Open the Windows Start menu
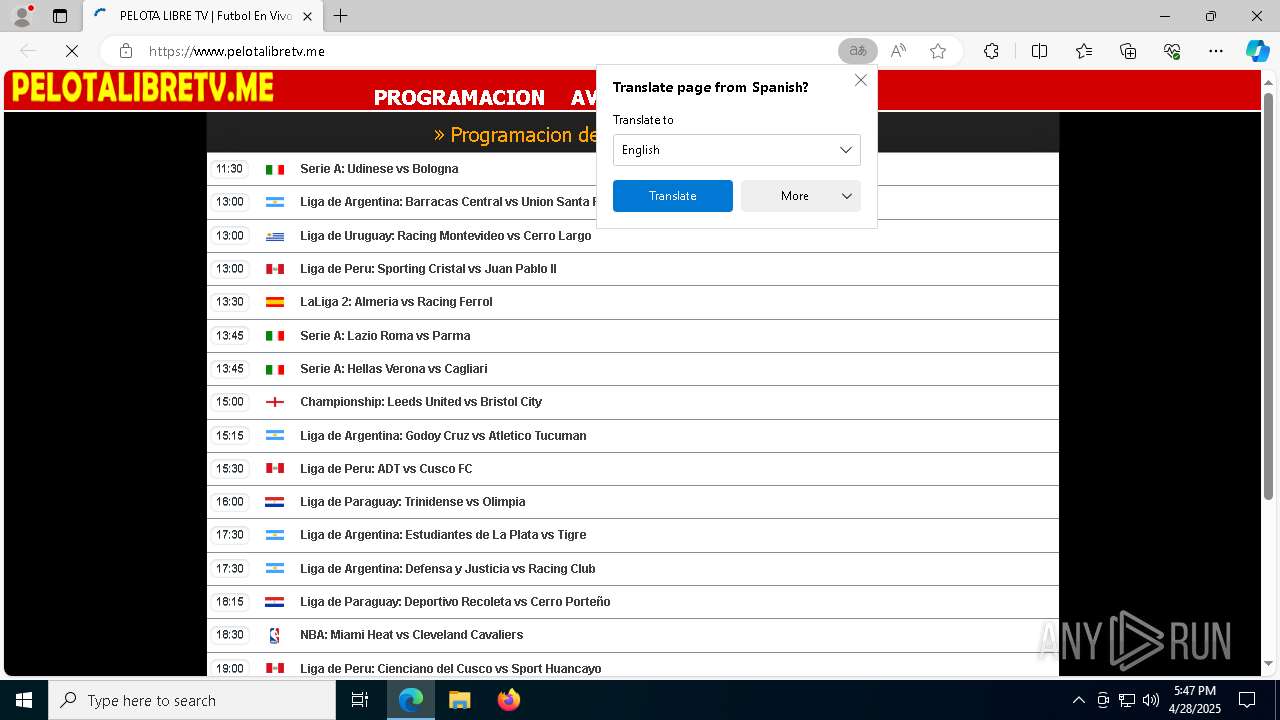 pyautogui.click(x=24, y=700)
